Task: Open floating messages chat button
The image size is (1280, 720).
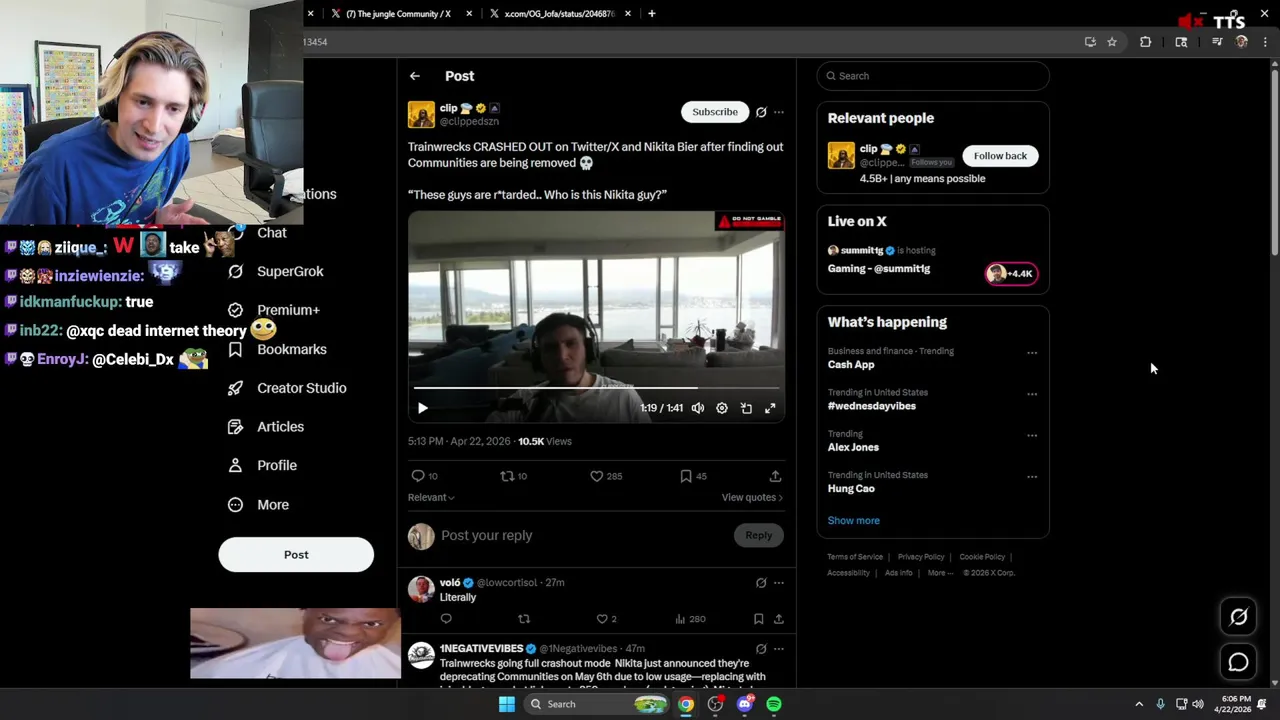Action: 1238,662
